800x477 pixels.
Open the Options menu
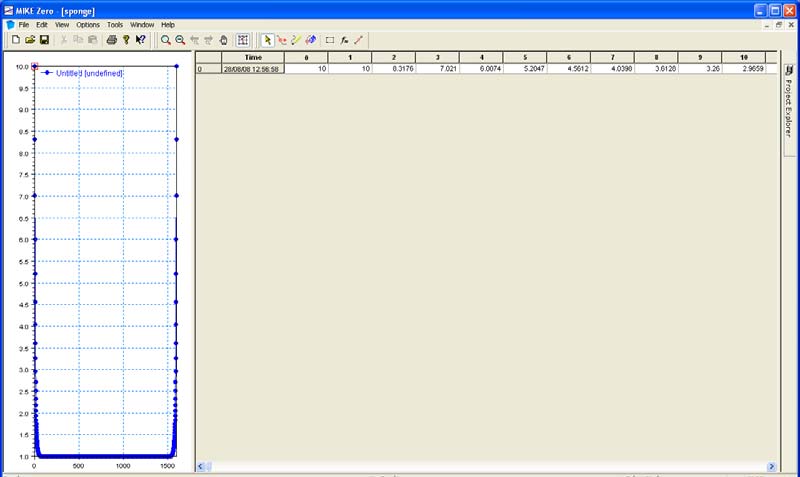click(88, 24)
